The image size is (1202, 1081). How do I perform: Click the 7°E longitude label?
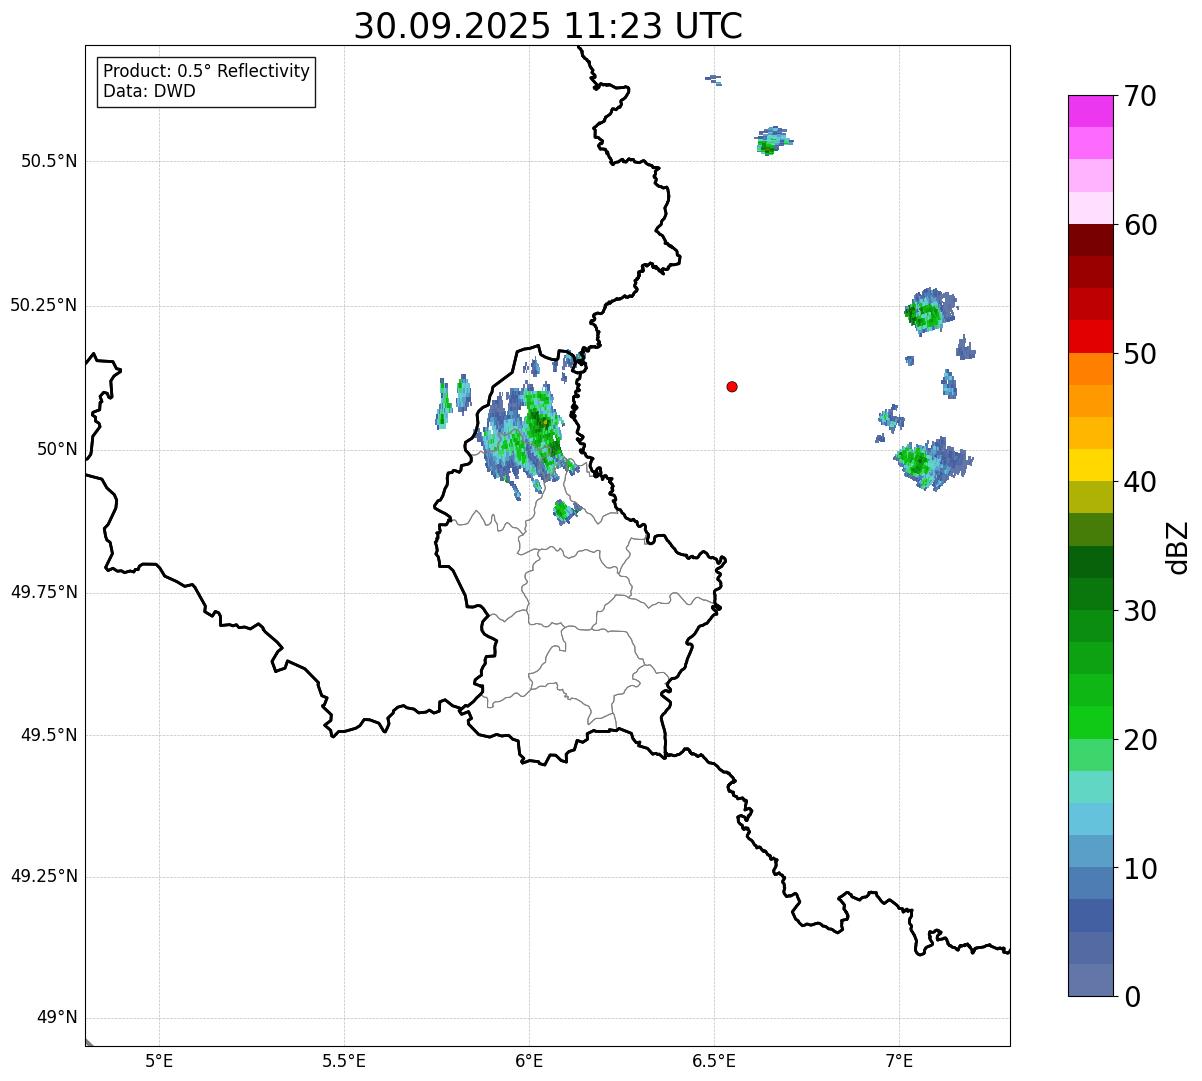899,1062
